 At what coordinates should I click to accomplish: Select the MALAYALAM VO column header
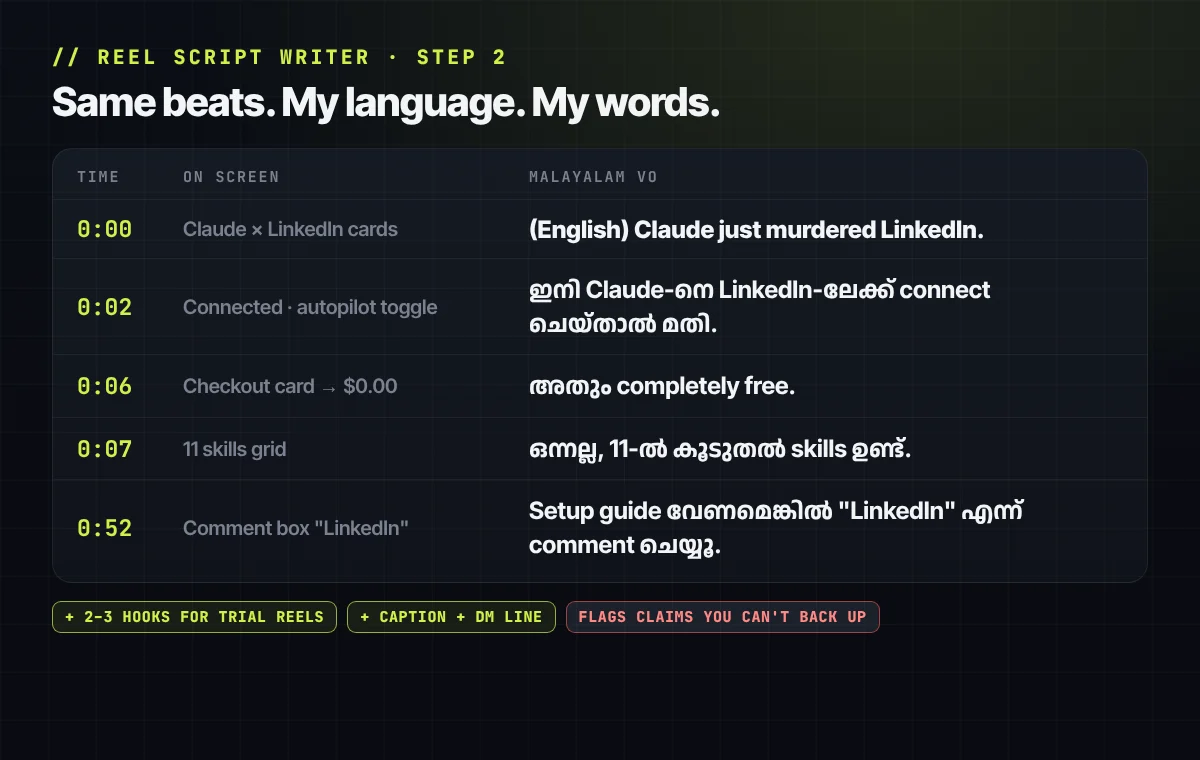[593, 177]
